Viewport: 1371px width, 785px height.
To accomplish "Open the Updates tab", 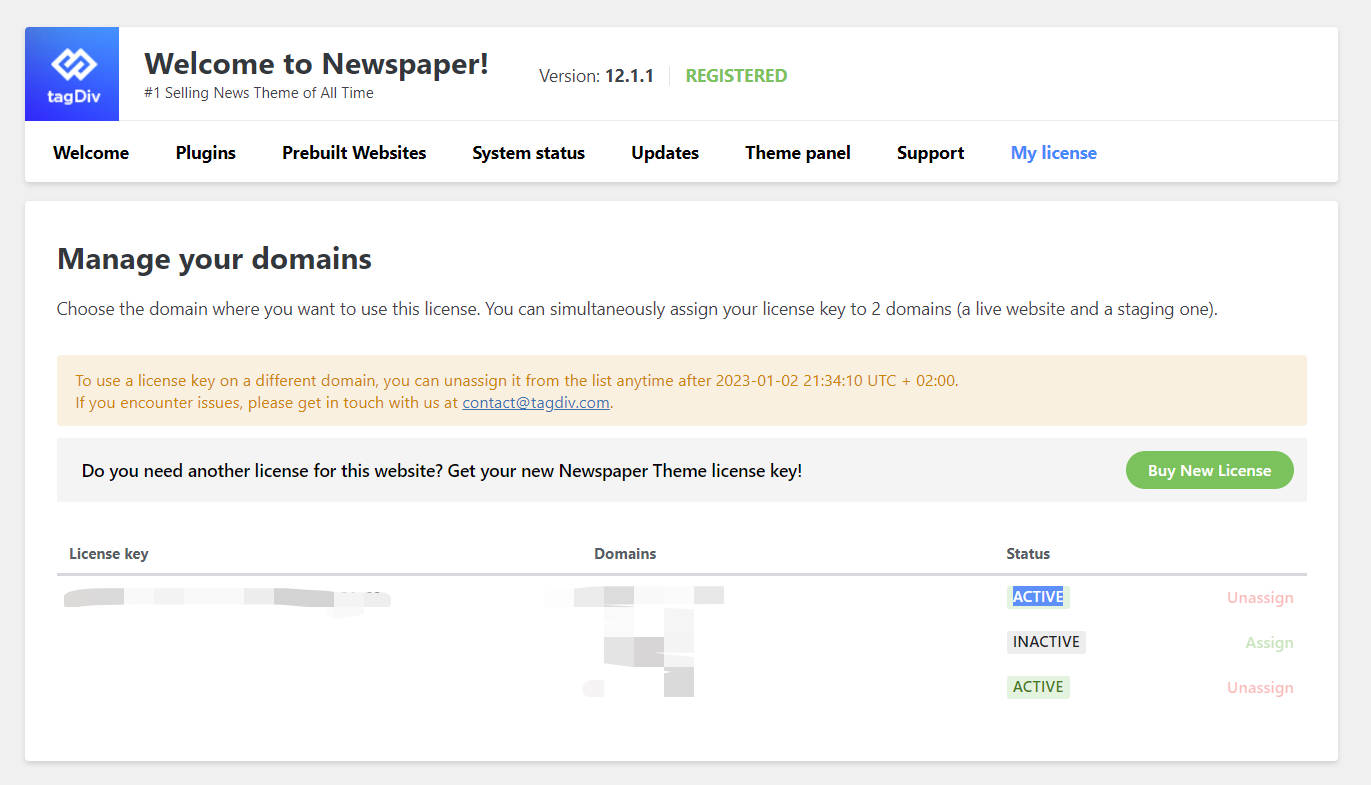I will pyautogui.click(x=665, y=153).
